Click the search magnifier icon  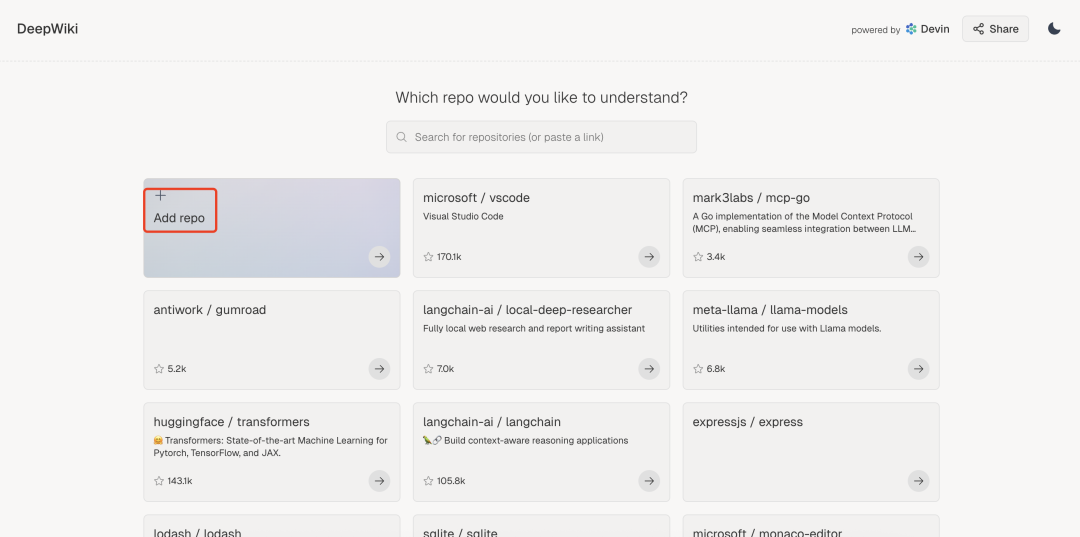click(x=402, y=137)
